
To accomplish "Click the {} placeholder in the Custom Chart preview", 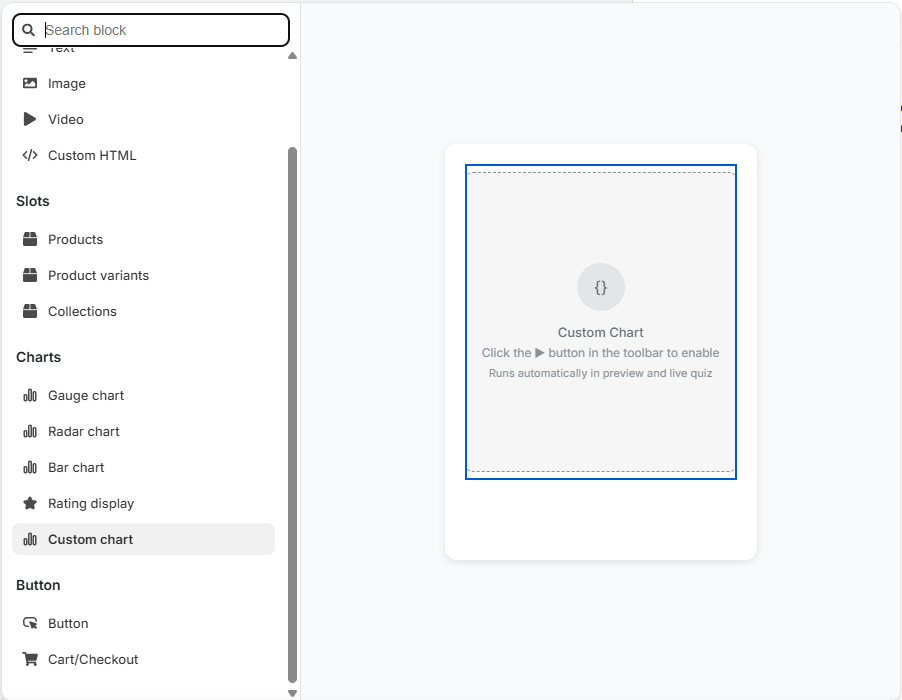I will point(600,287).
